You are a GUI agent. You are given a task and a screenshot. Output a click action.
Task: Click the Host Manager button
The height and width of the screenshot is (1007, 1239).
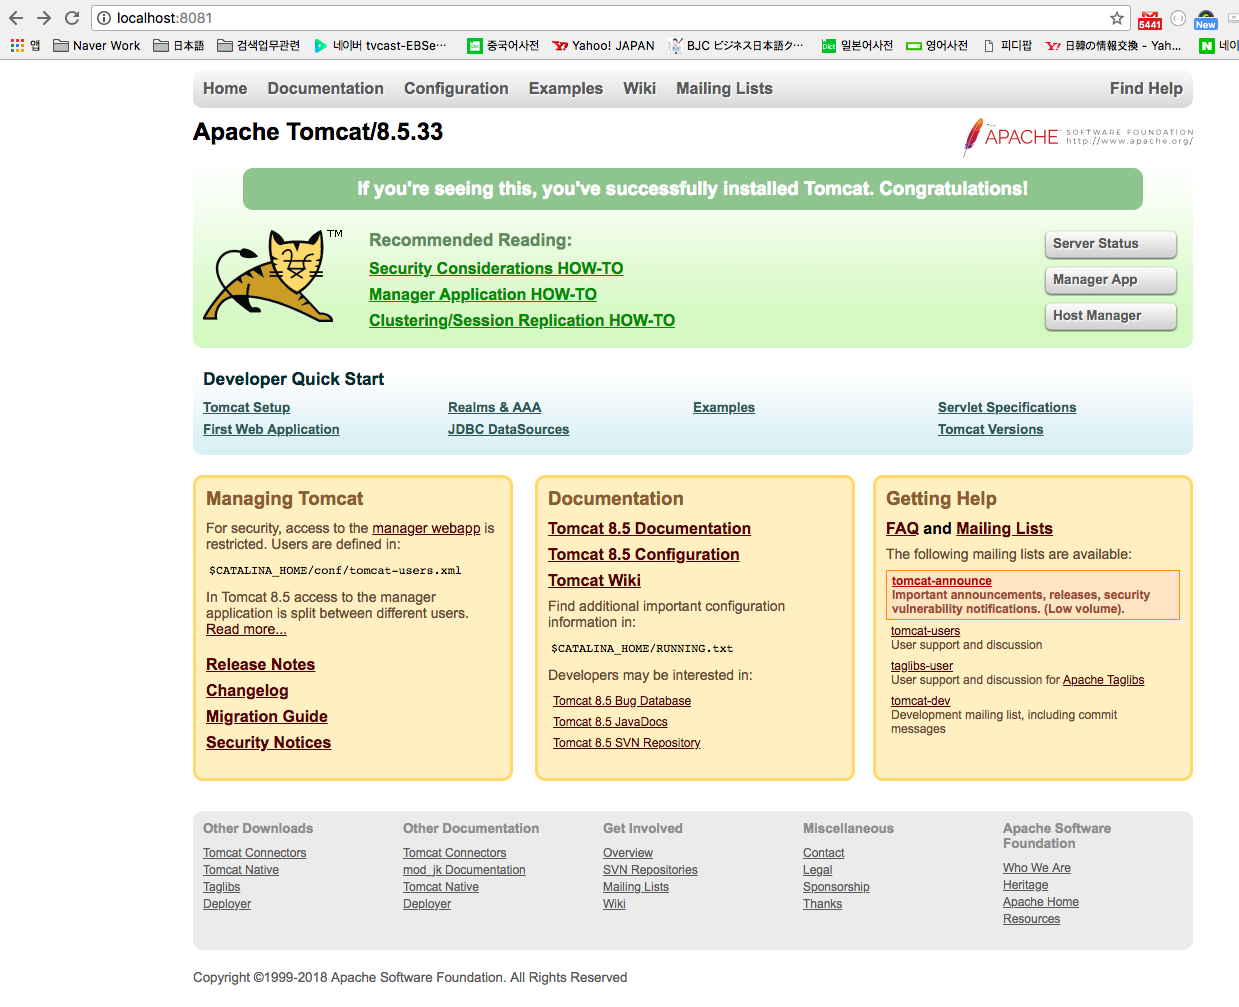[1111, 316]
